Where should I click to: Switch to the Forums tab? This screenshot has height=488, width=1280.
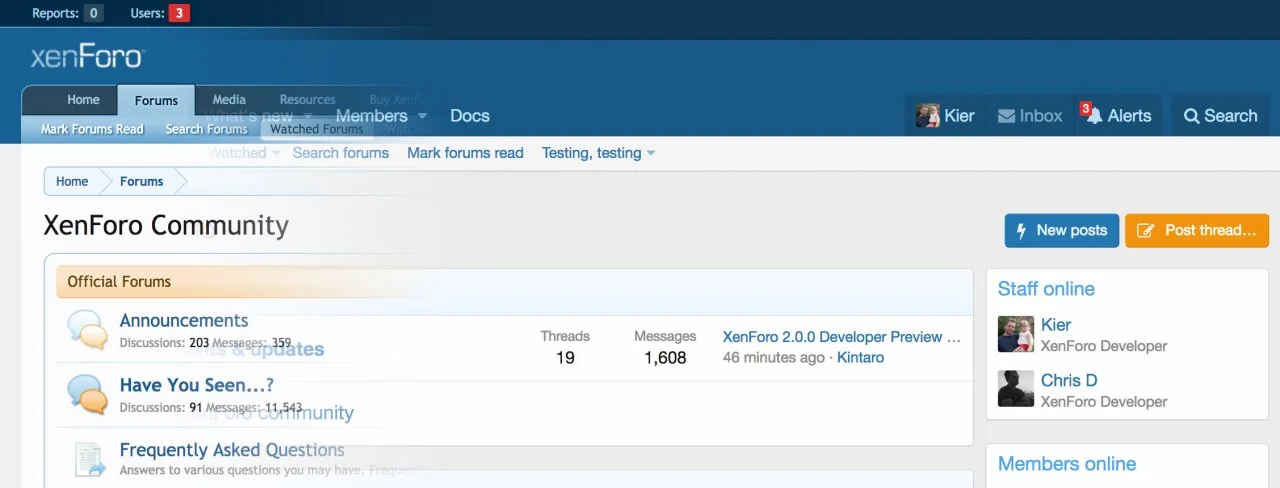[156, 100]
